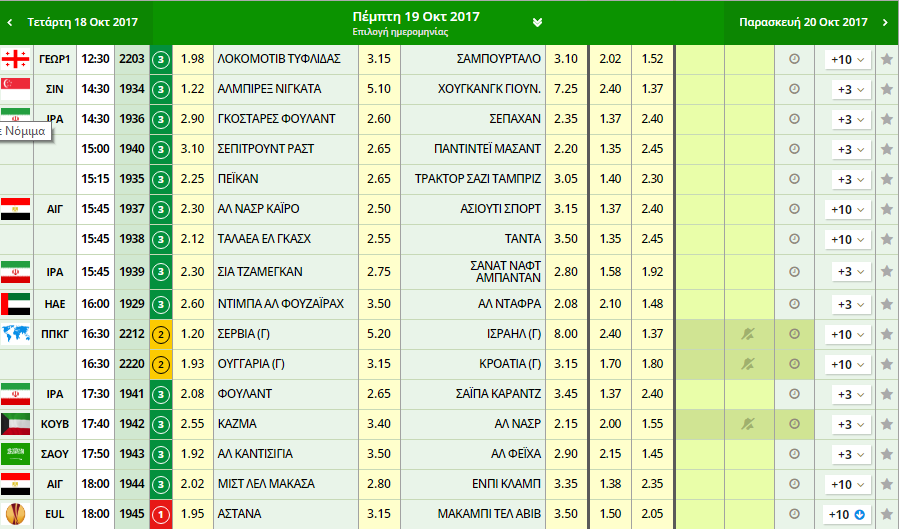Click yellow minimum-2 badge on ΣΕΡΒΙΑ (Γ) row
The image size is (901, 529).
161,334
